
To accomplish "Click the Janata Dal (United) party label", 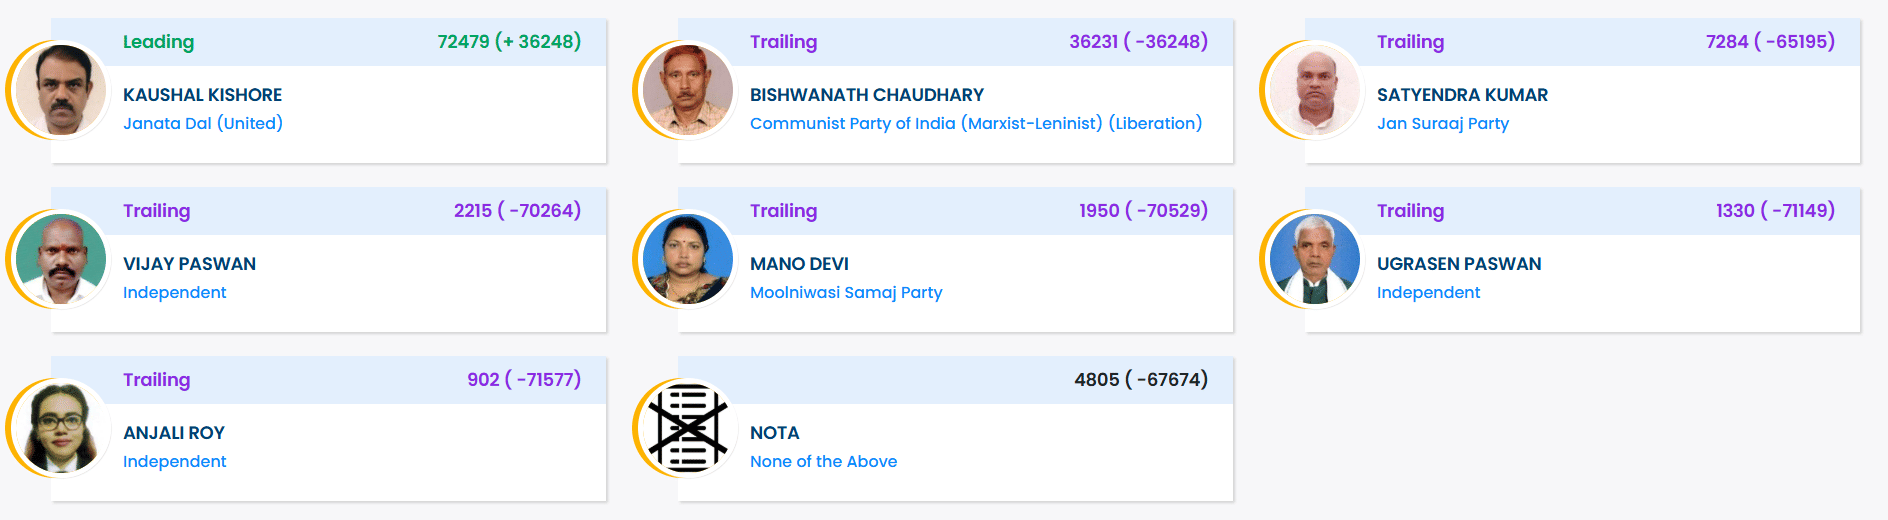I will coord(202,123).
